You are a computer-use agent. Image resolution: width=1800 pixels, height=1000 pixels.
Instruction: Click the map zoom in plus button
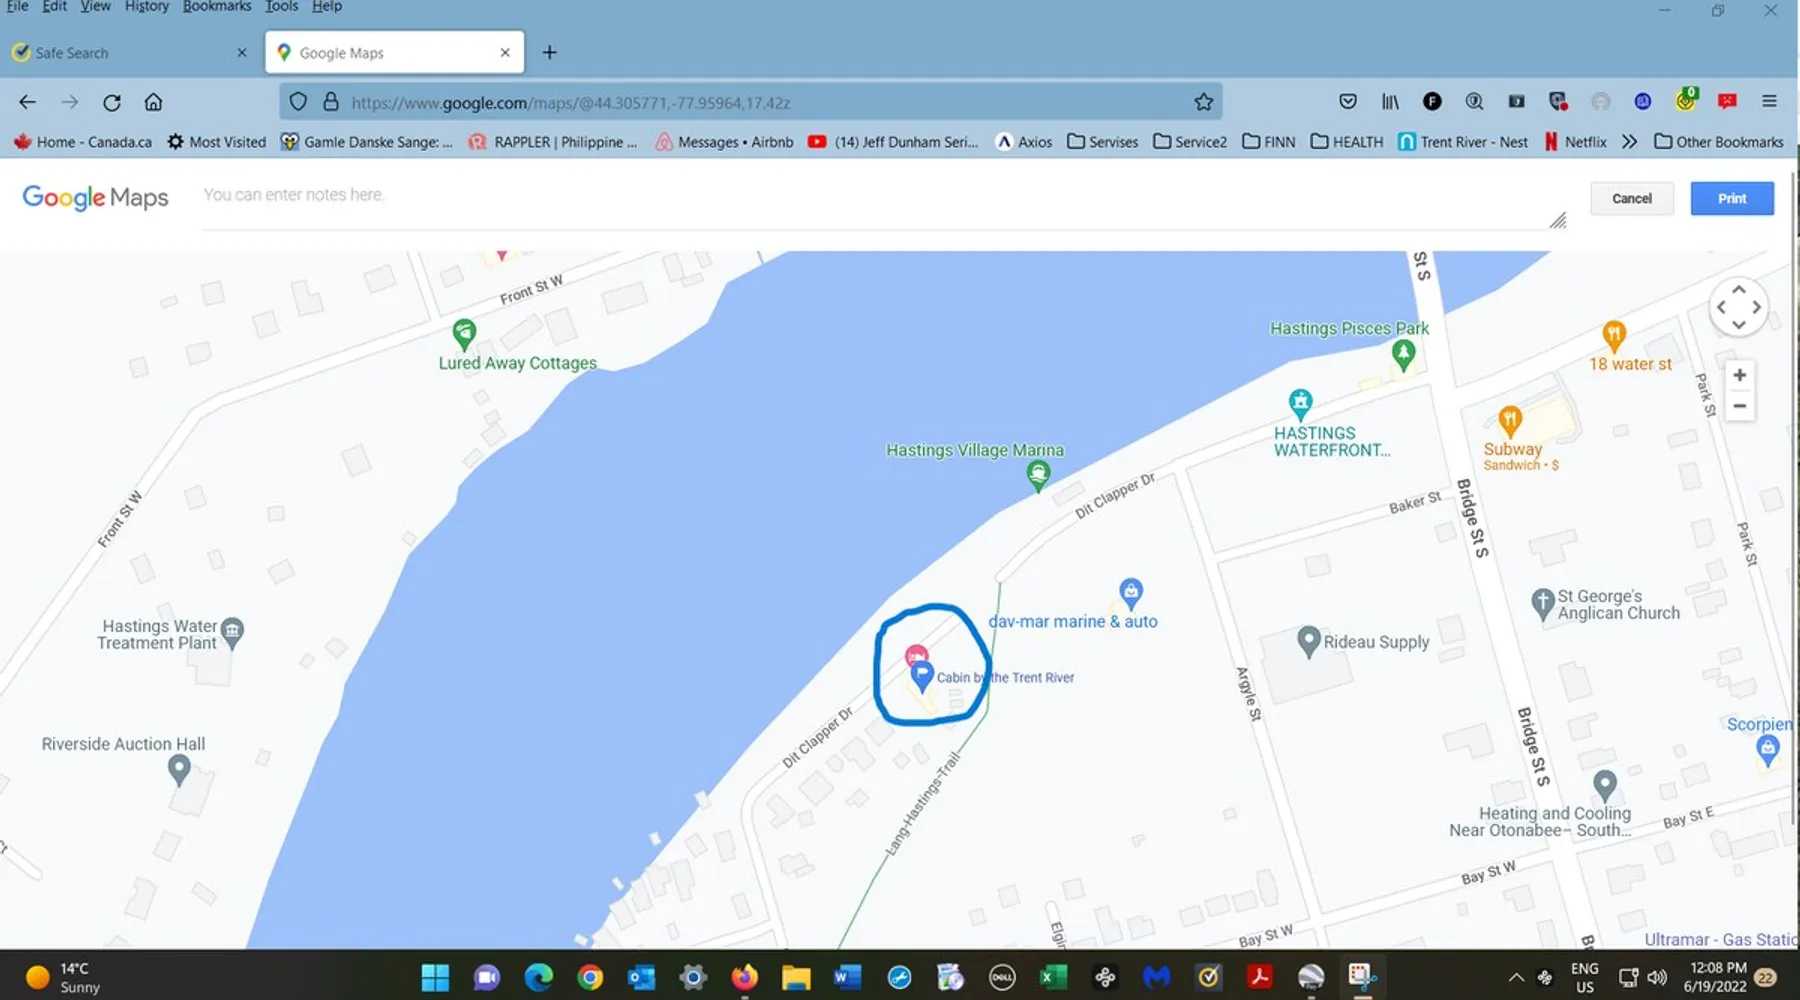[x=1739, y=375]
